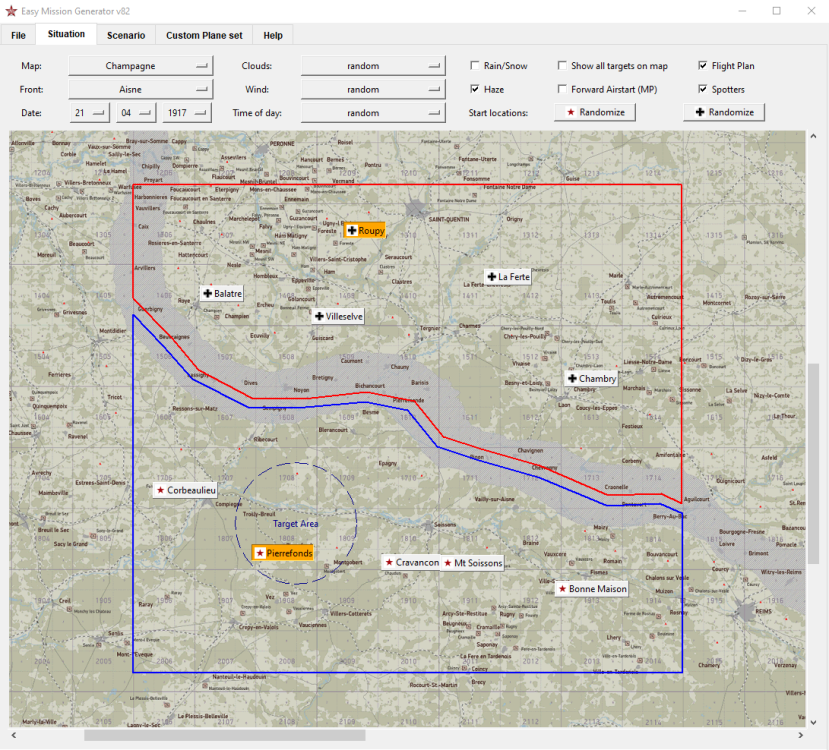Switch to the Scenario tab
Screen dimensions: 829x750
(126, 35)
